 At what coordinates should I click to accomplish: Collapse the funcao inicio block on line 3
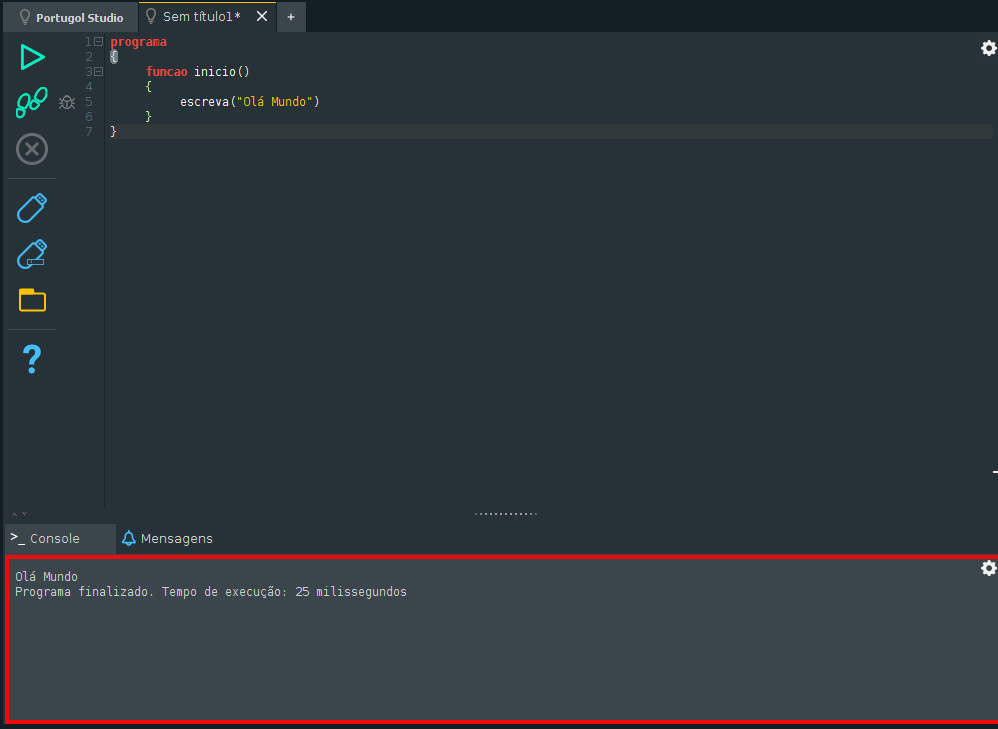[99, 71]
